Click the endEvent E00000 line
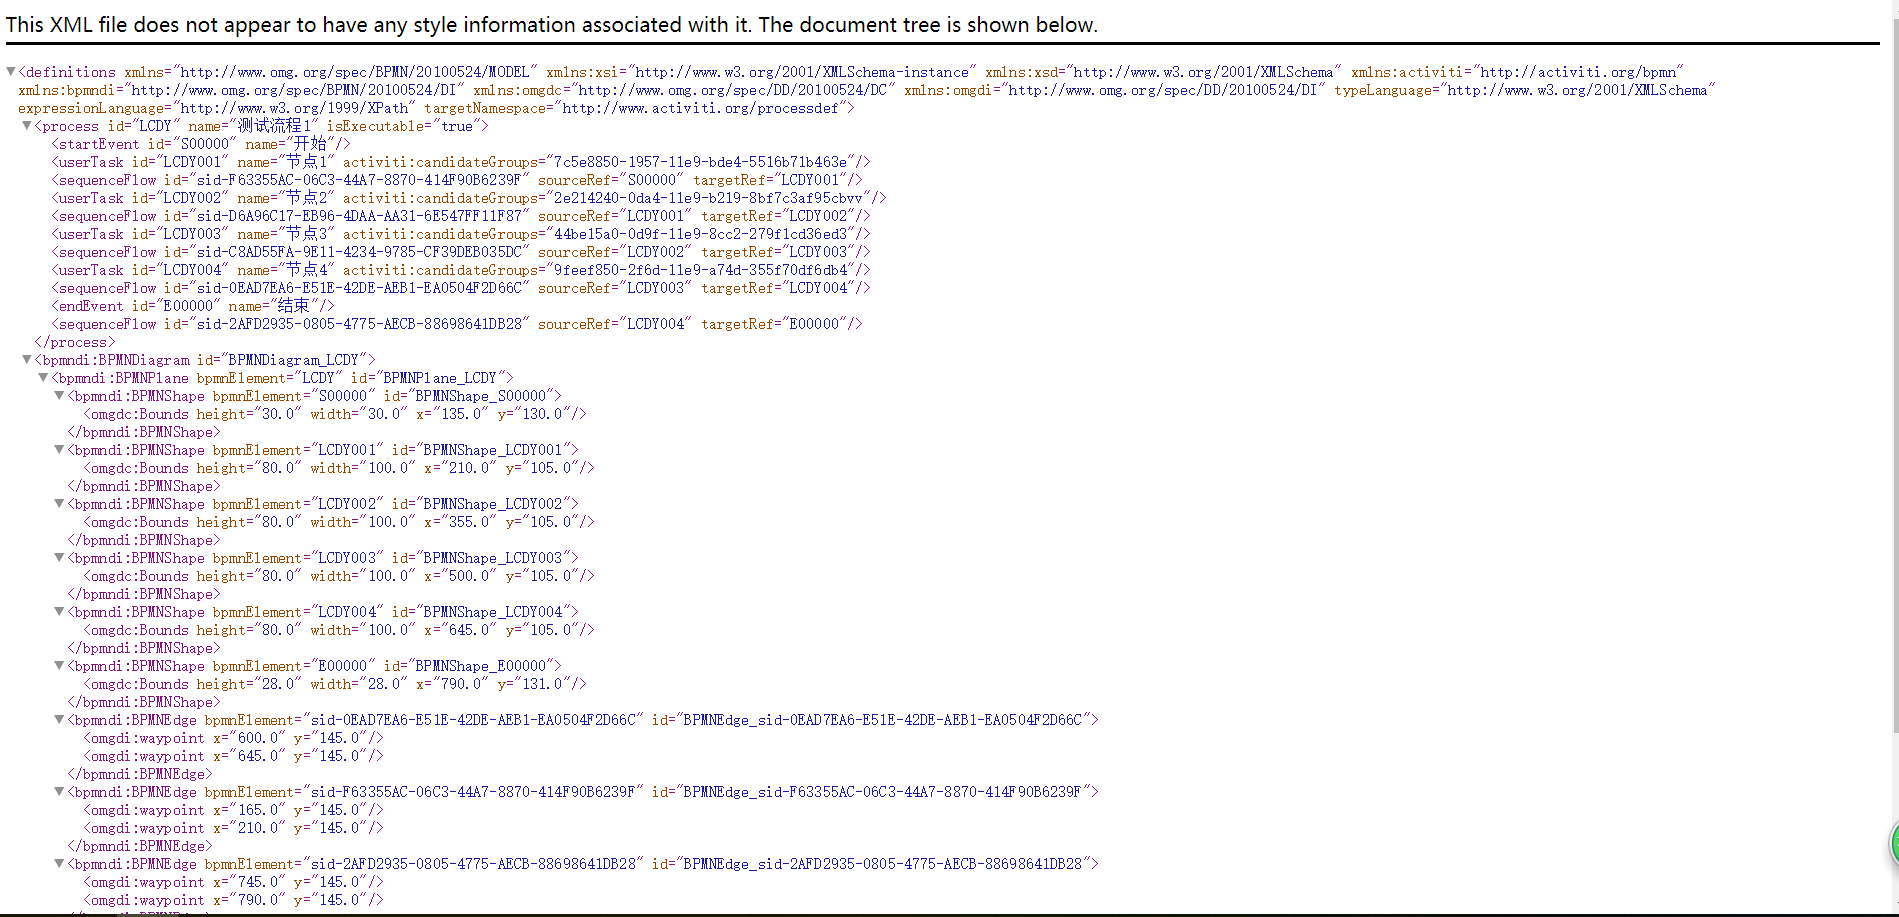The image size is (1899, 917). [x=193, y=306]
